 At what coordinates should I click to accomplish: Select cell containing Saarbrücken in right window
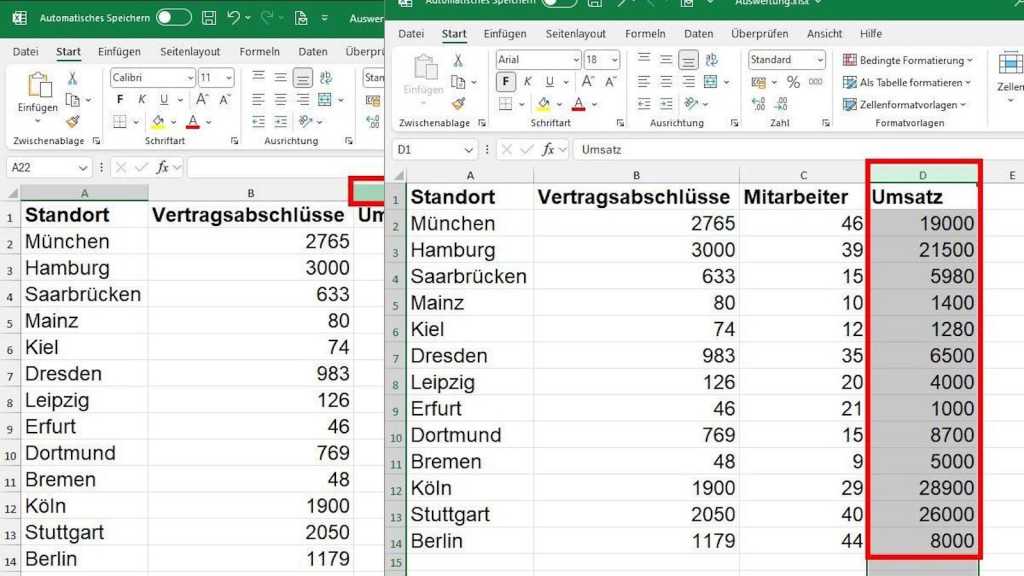click(468, 276)
